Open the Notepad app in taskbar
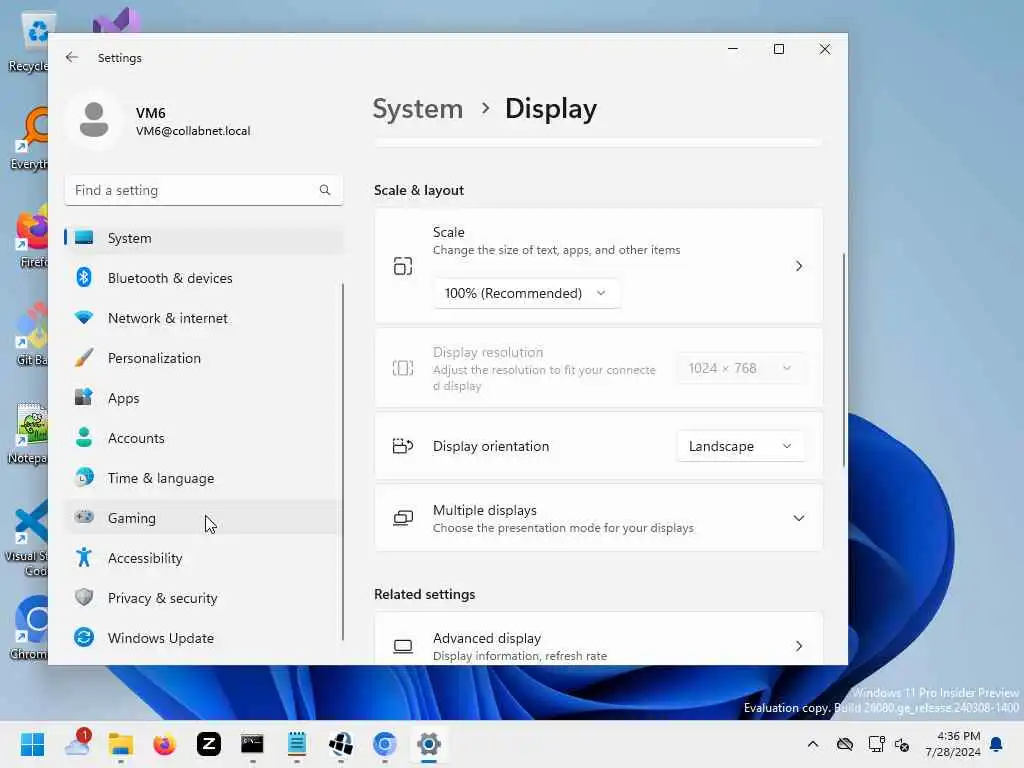The width and height of the screenshot is (1024, 768). [296, 744]
